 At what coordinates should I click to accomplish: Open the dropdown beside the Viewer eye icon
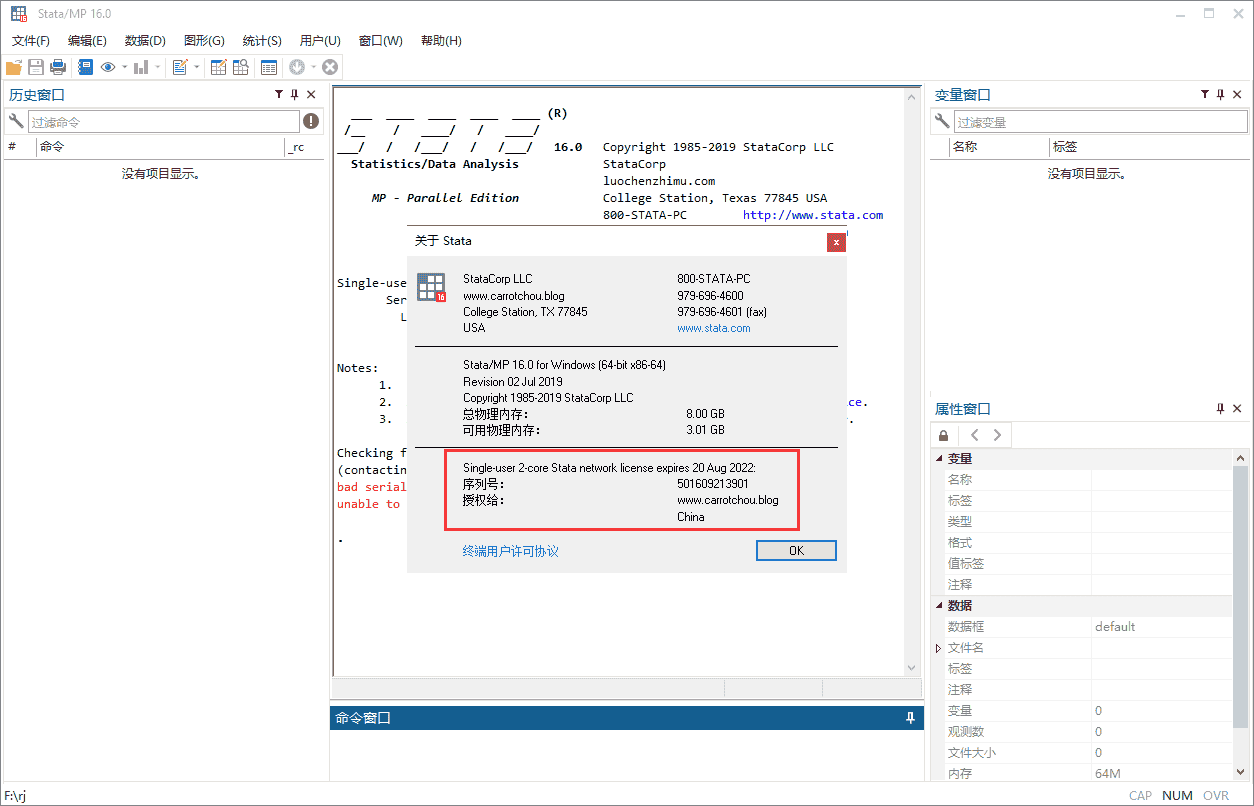tap(123, 66)
